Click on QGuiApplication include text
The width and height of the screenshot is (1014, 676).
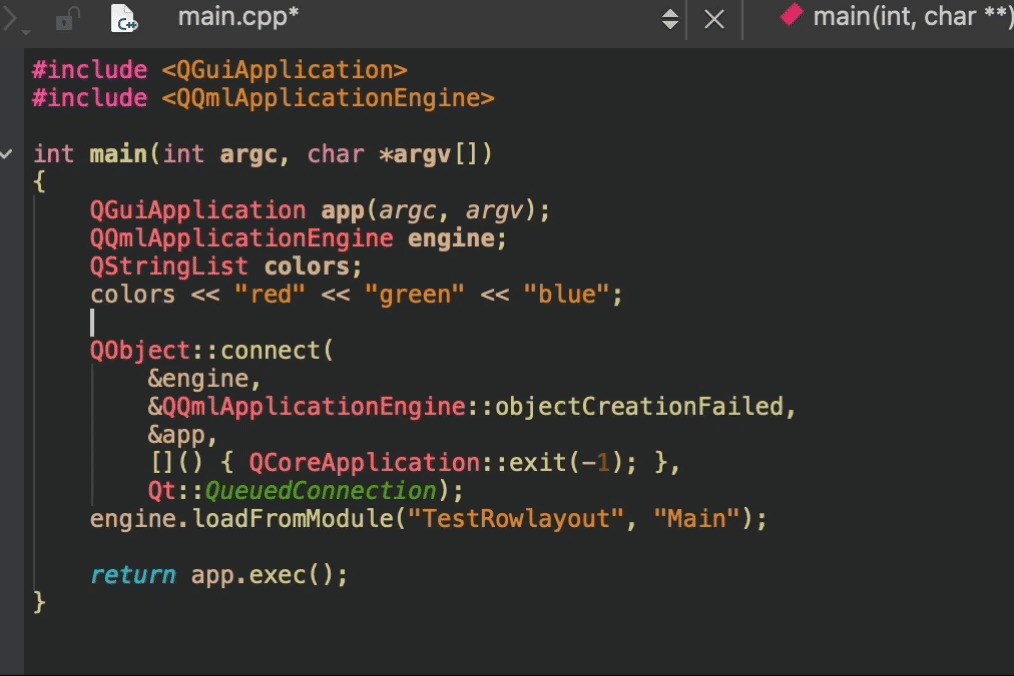click(285, 70)
